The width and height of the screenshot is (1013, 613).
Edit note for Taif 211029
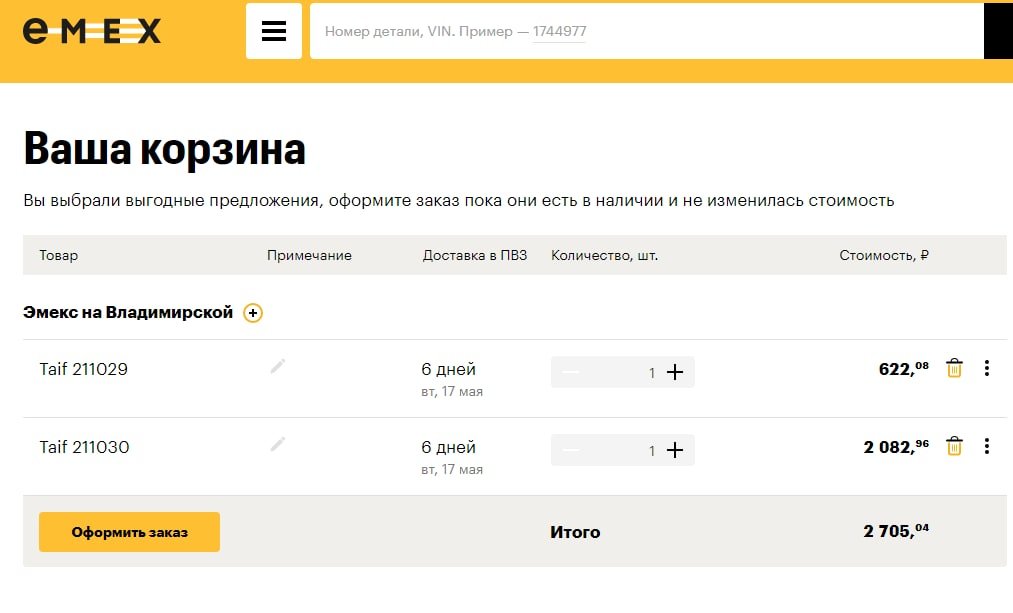click(x=278, y=367)
